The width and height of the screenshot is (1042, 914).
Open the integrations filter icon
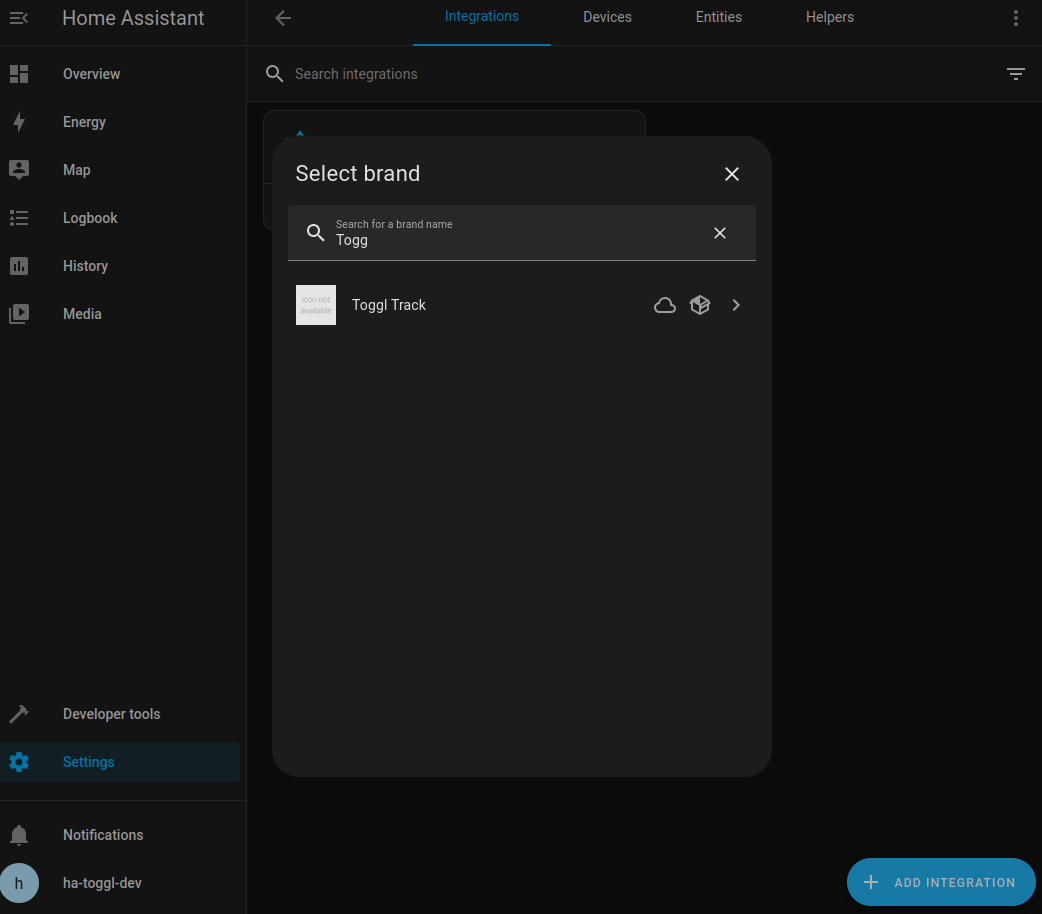point(1015,74)
